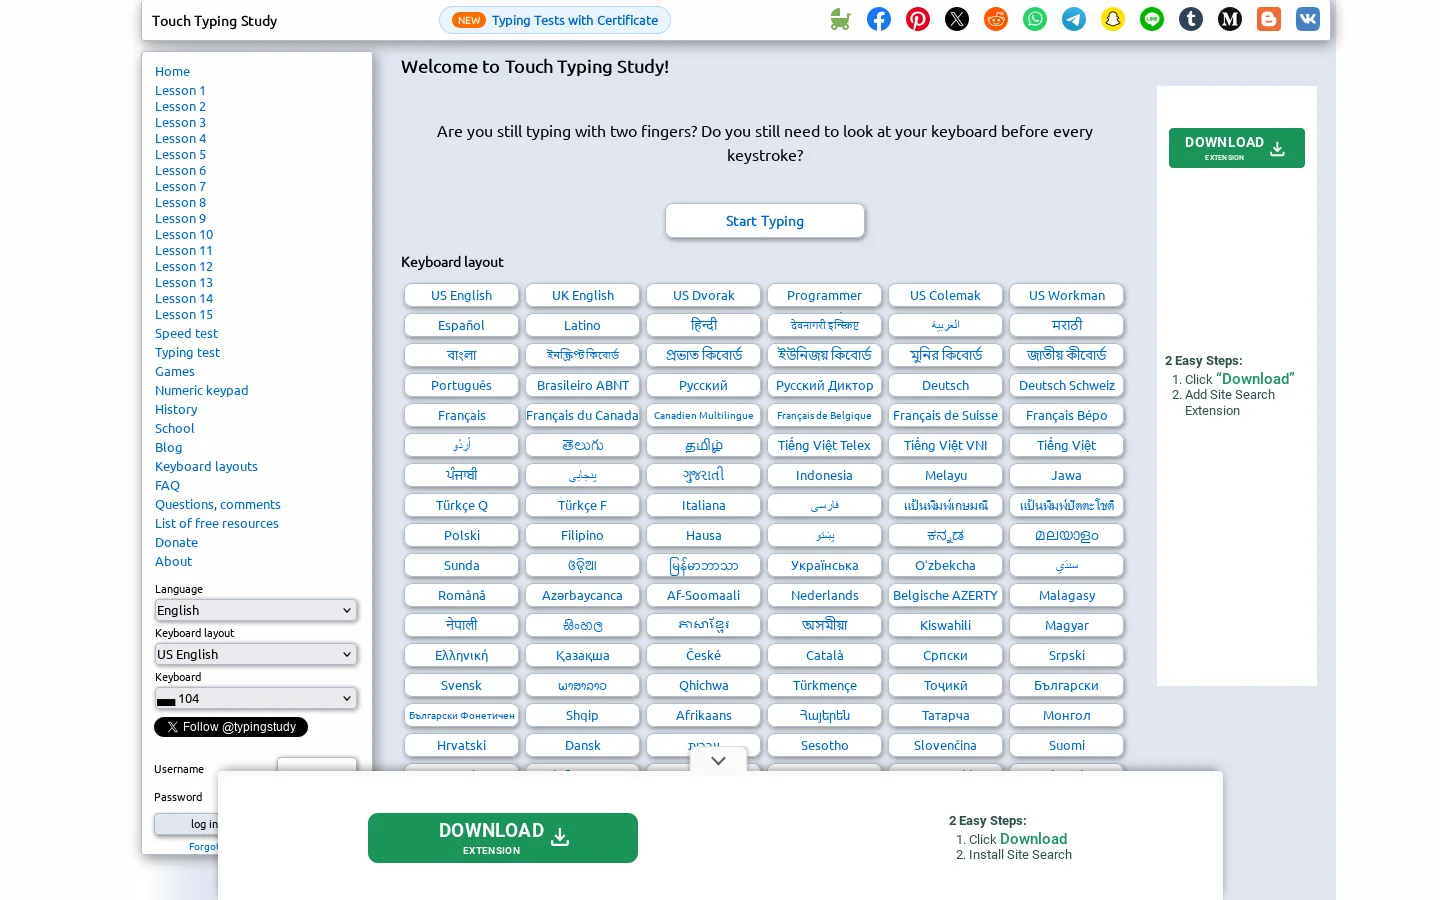The image size is (1440, 900).
Task: Open Numeric keypad lessons
Action: coord(201,390)
